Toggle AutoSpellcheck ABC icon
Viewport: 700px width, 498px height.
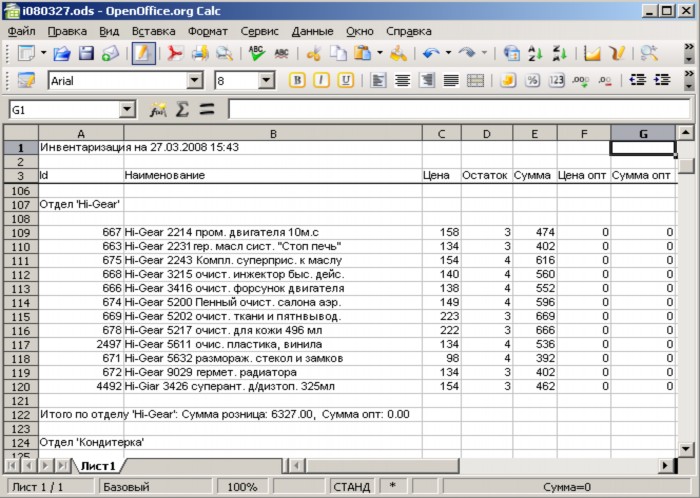[x=281, y=54]
